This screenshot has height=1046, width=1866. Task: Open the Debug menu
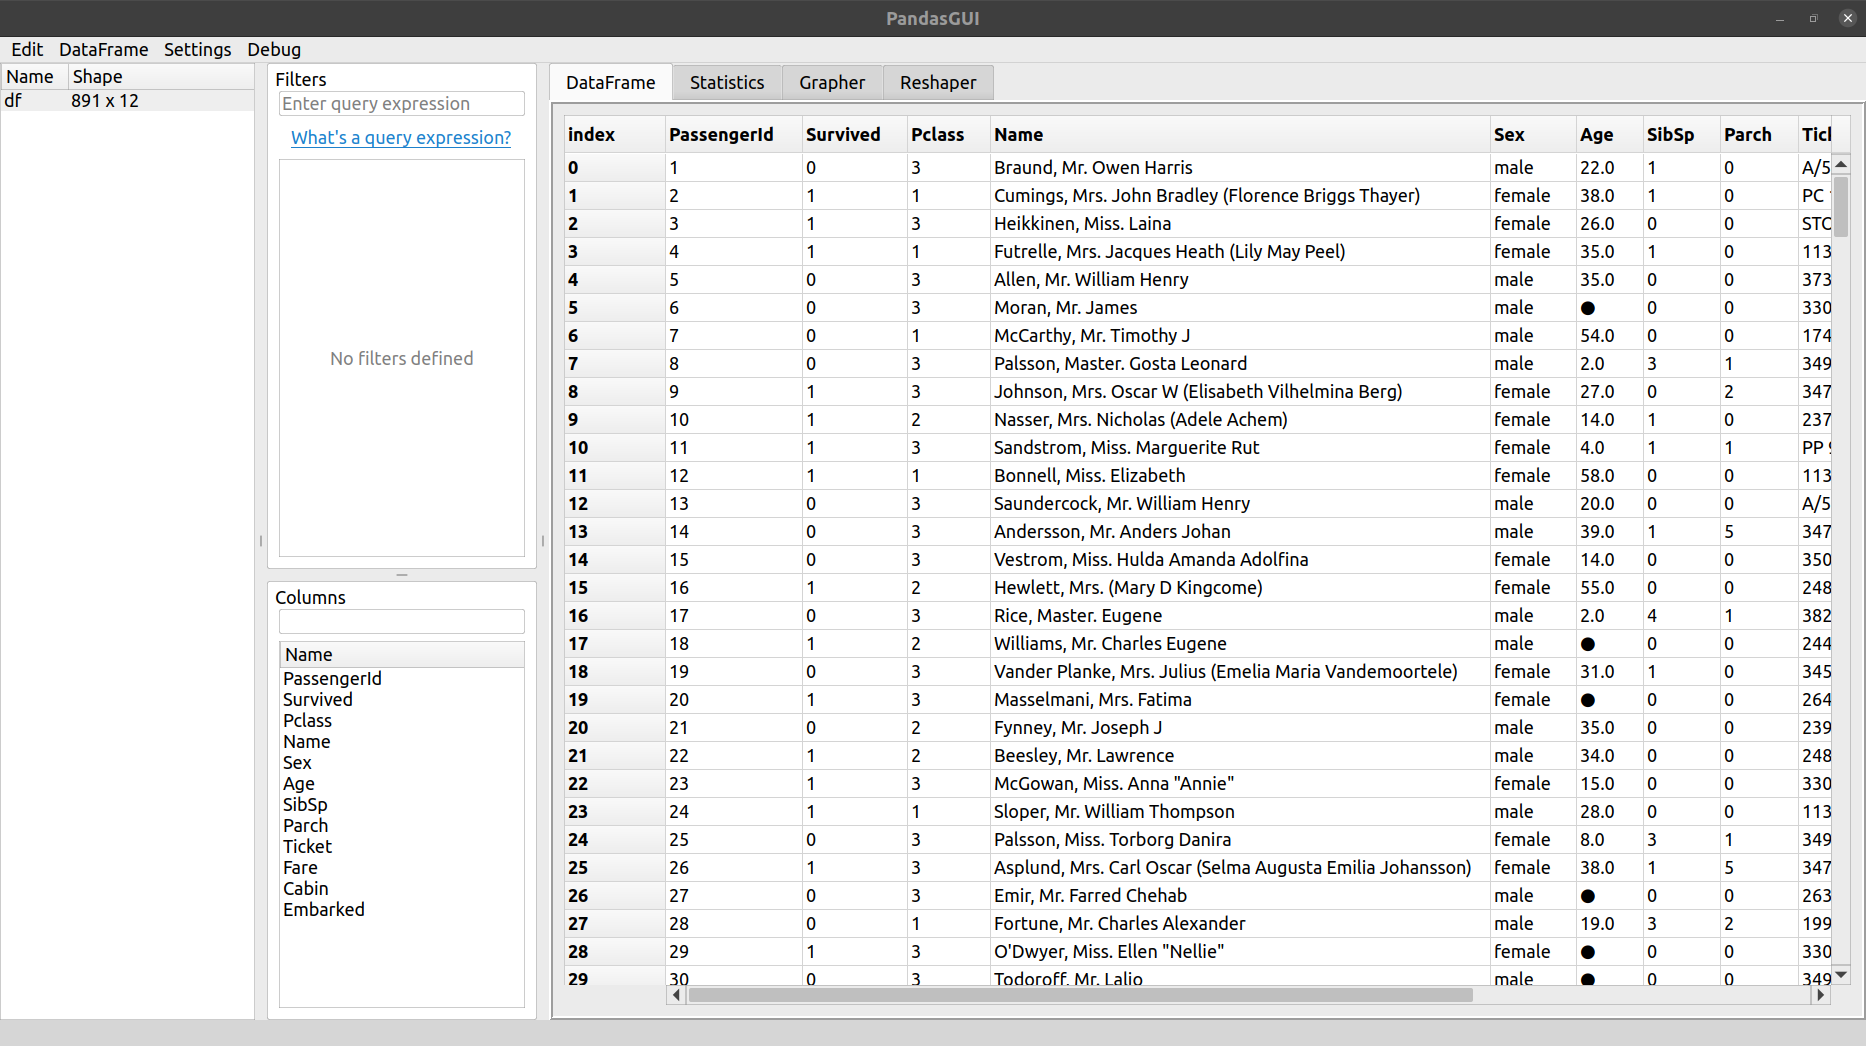pos(274,50)
